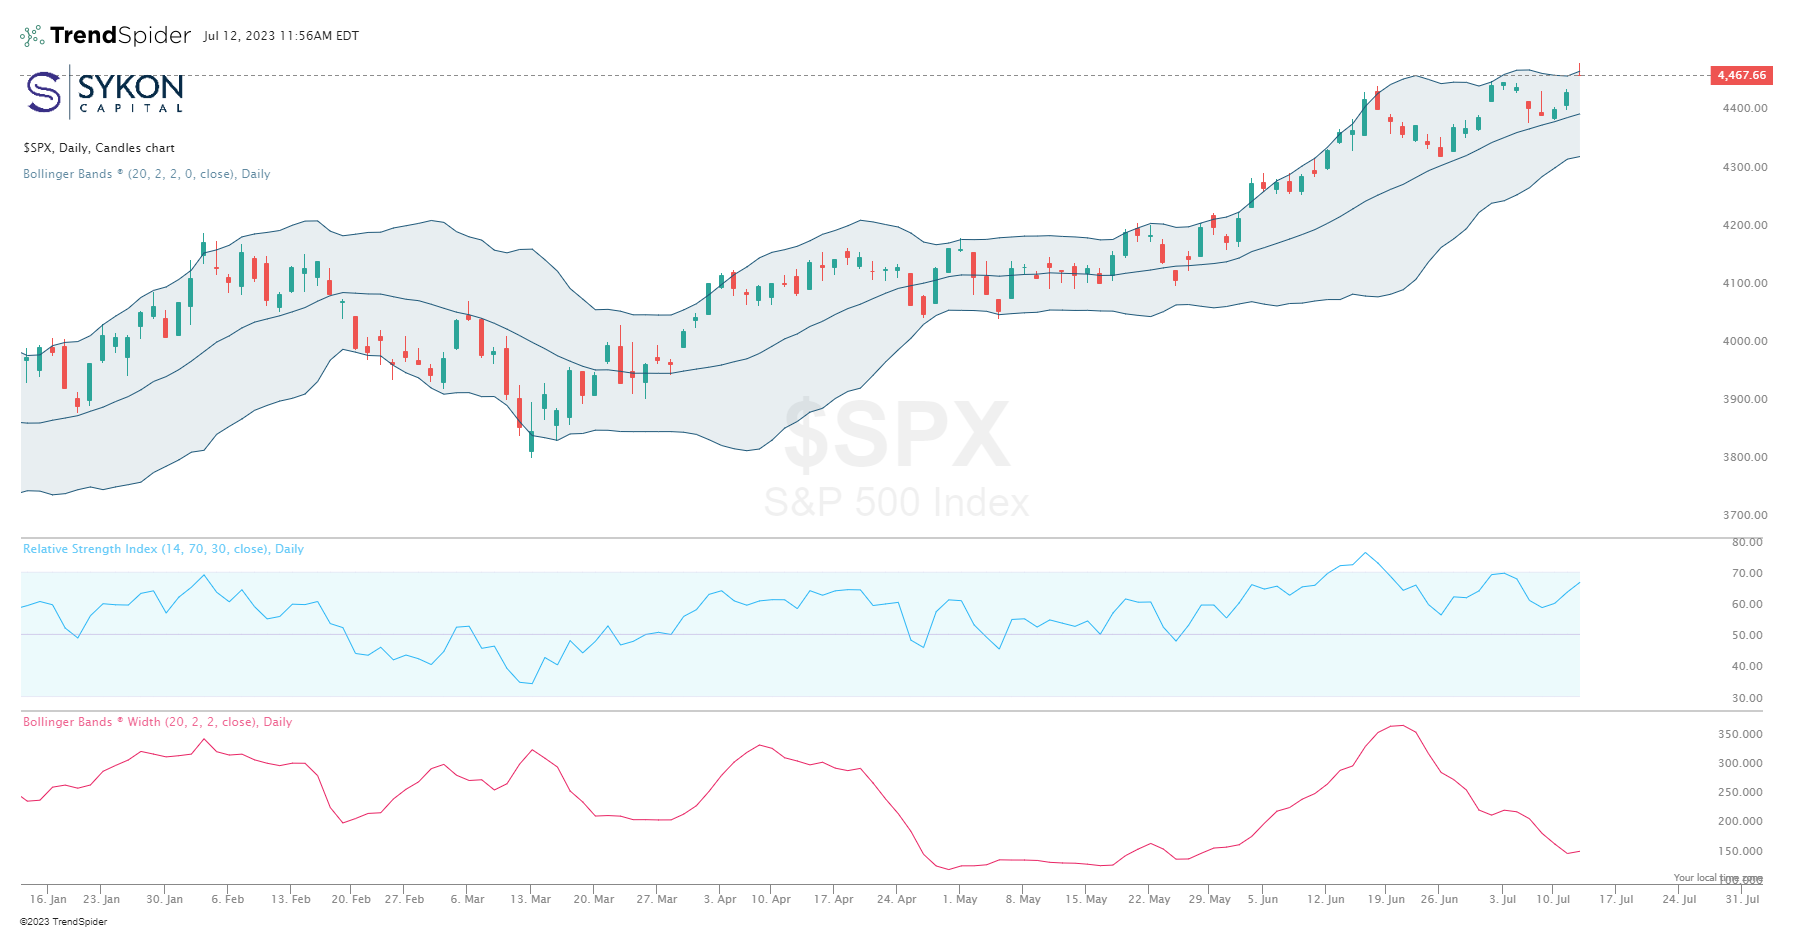Viewport: 1793px width, 931px height.
Task: Click the 3700.00 price axis label
Action: point(1745,515)
